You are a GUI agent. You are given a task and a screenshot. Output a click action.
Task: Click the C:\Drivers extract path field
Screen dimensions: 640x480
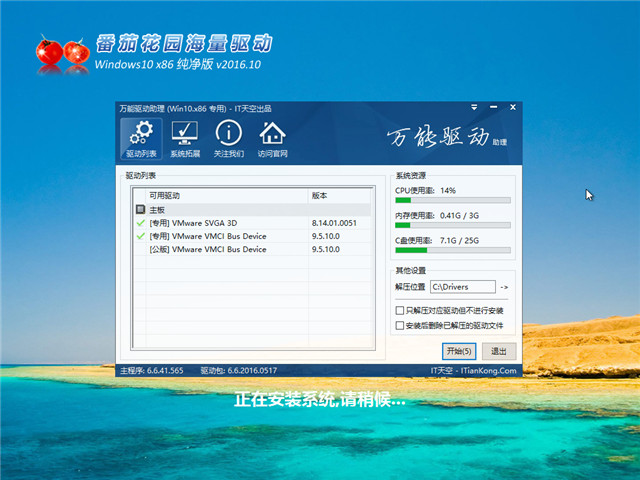pos(463,287)
